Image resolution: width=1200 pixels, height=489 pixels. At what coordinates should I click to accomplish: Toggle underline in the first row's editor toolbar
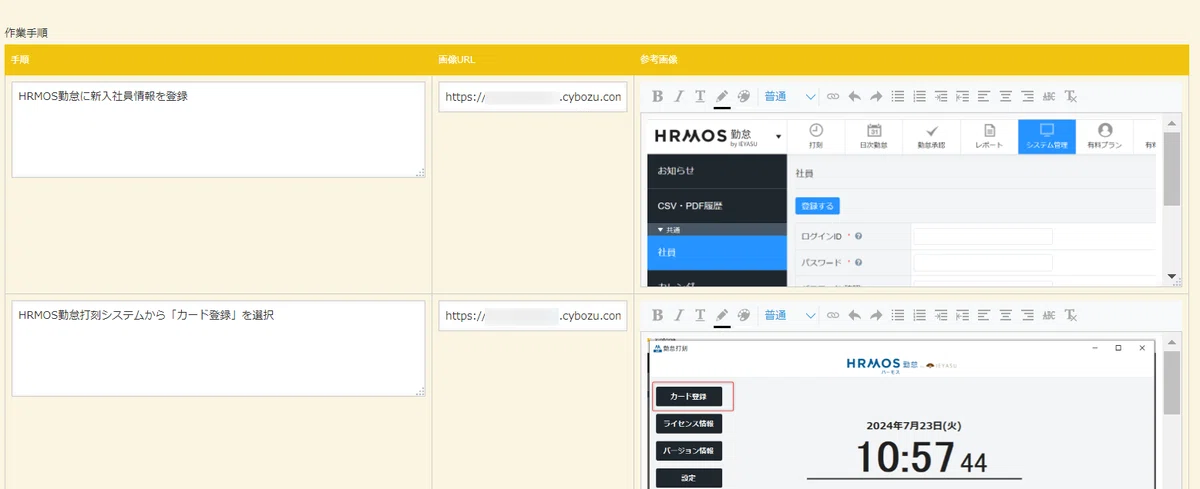tap(700, 97)
